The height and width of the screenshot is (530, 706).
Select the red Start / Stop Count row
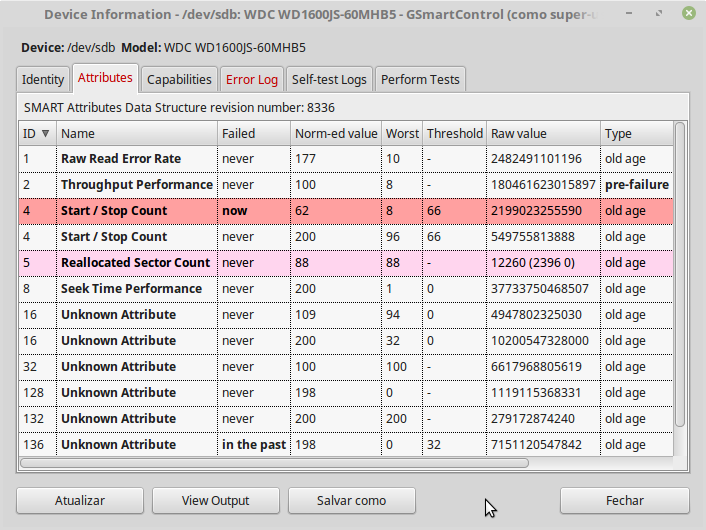pos(346,211)
